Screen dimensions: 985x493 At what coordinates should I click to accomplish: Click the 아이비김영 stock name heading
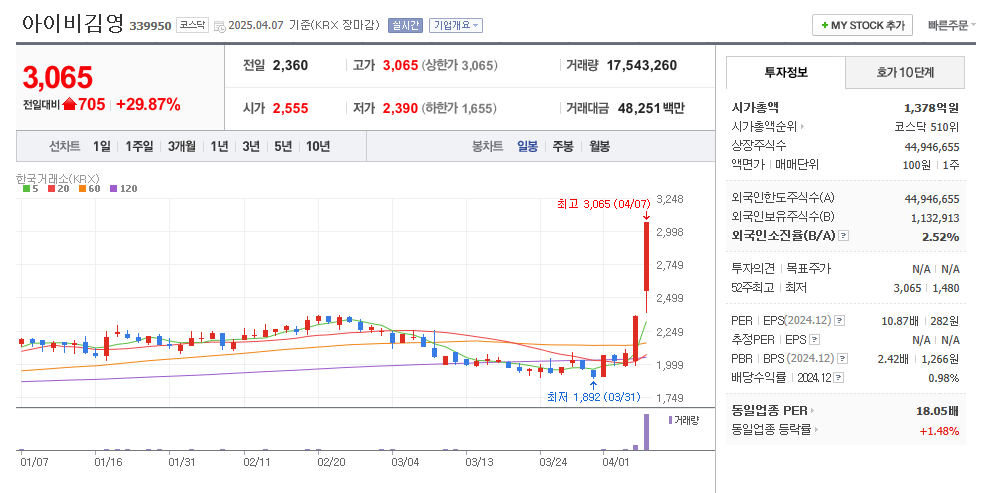click(x=72, y=24)
